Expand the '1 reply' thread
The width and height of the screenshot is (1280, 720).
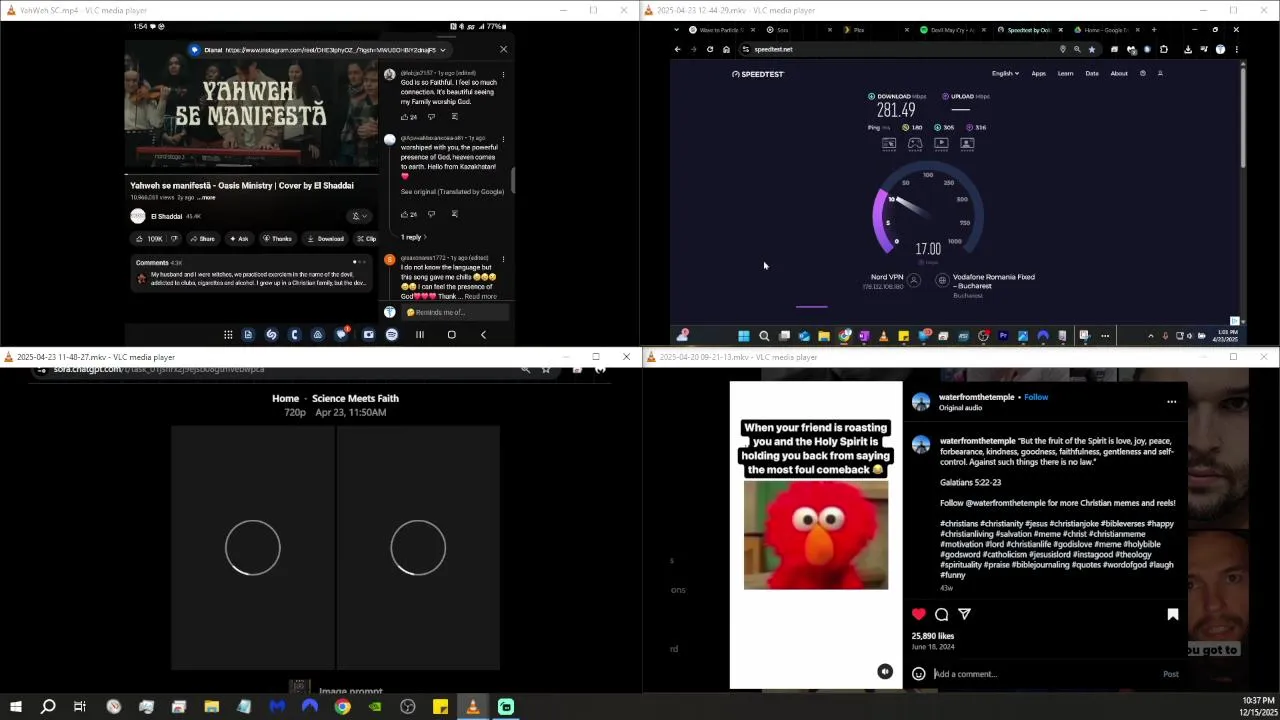click(414, 237)
